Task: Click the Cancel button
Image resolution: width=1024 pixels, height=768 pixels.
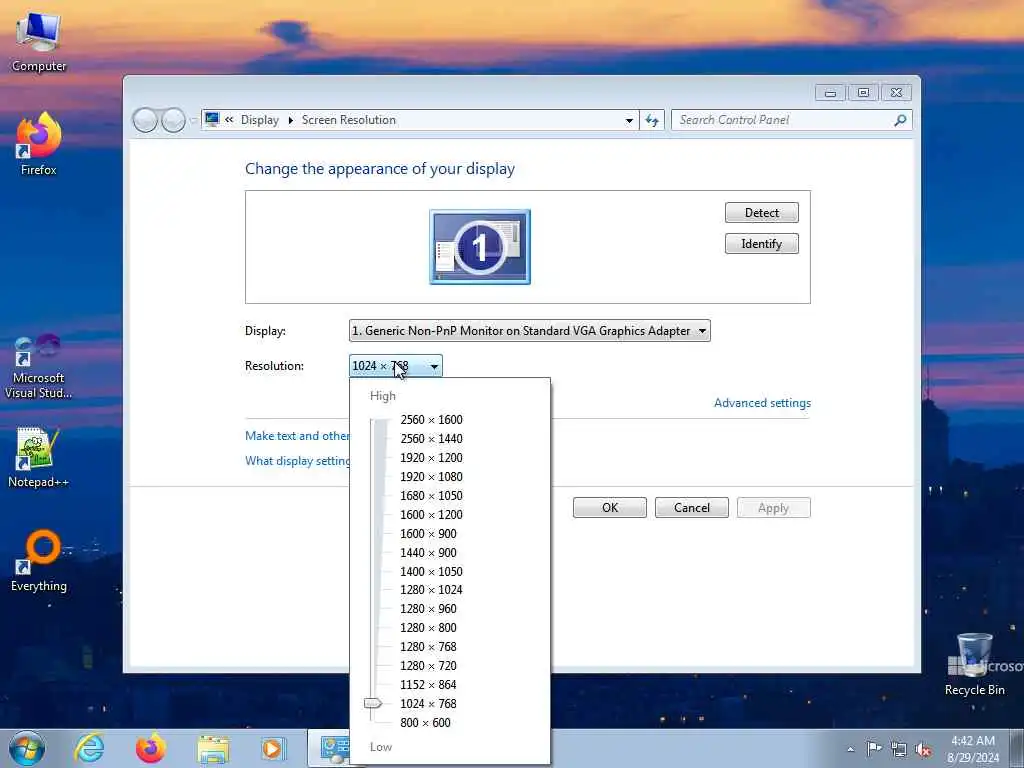Action: (x=692, y=507)
